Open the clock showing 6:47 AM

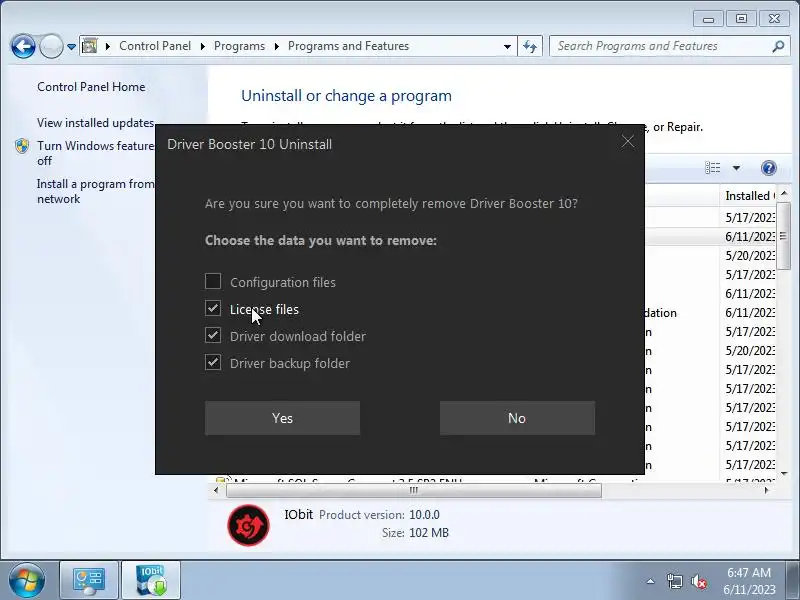749,581
